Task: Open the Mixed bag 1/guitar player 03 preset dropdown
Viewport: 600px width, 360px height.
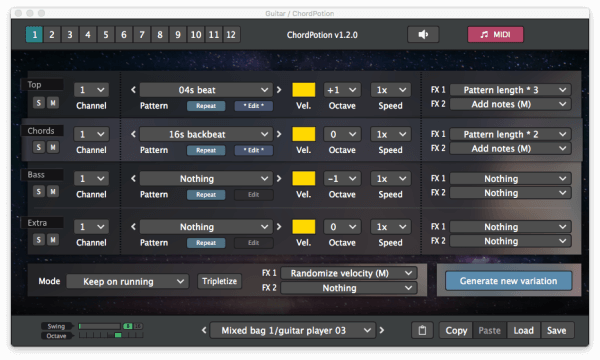Action: click(x=292, y=330)
